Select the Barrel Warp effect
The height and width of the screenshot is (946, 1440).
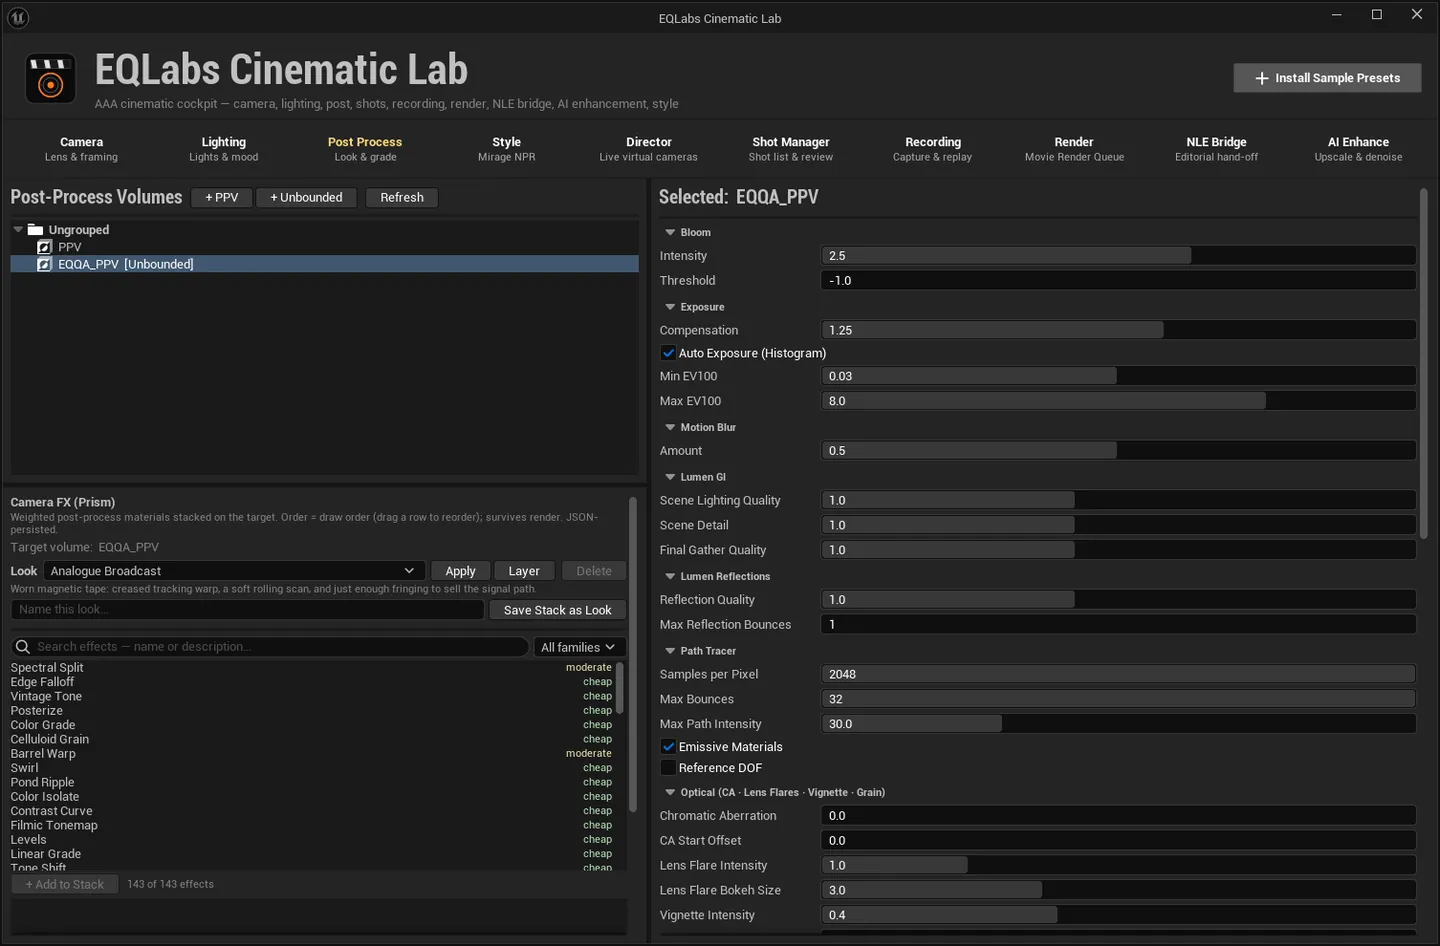[x=311, y=754]
